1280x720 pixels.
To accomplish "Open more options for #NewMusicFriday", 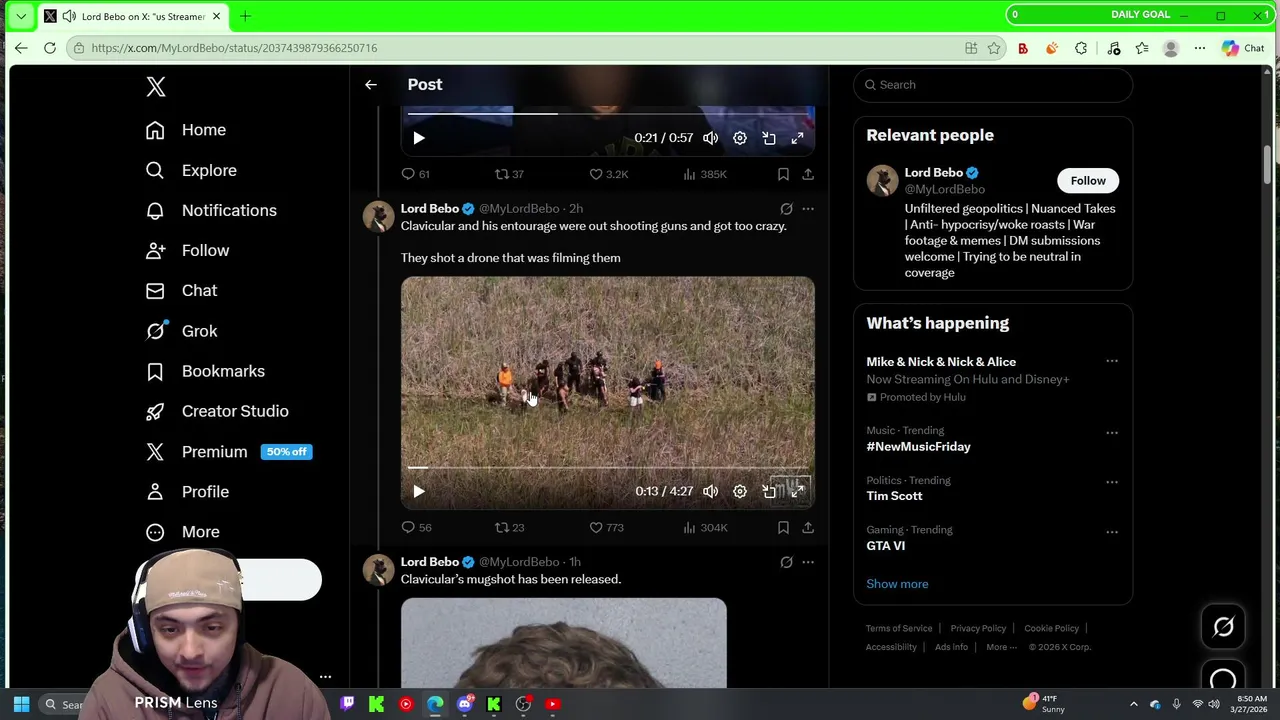I will point(1112,433).
